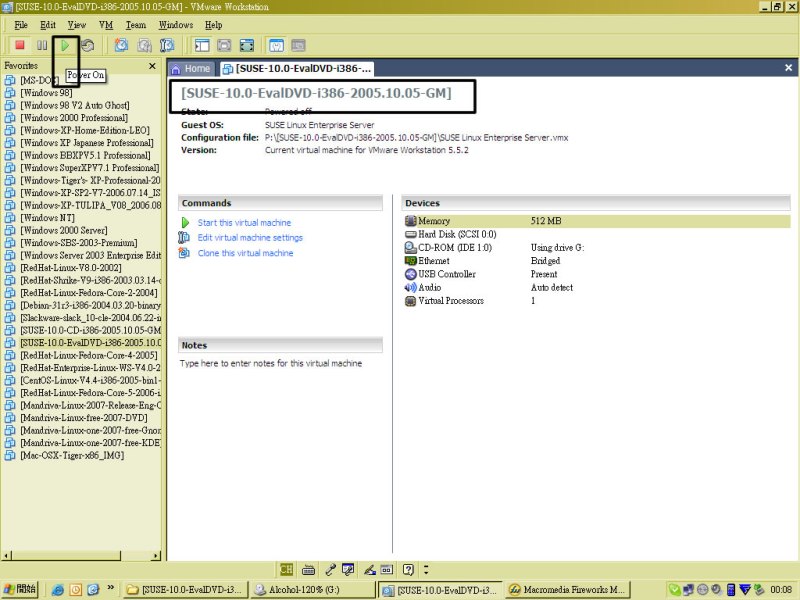
Task: Expand the quick launch overflow chevron
Action: 111,588
